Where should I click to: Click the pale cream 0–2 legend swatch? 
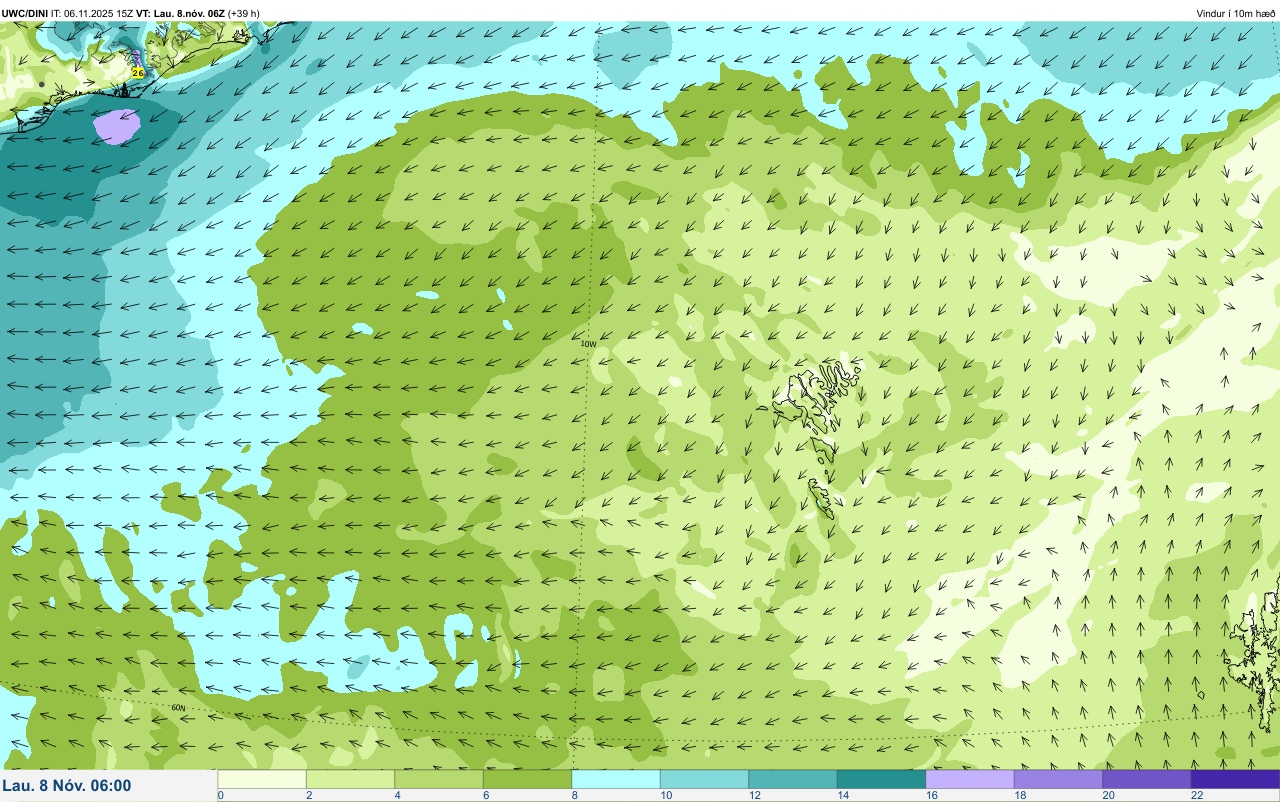point(262,779)
